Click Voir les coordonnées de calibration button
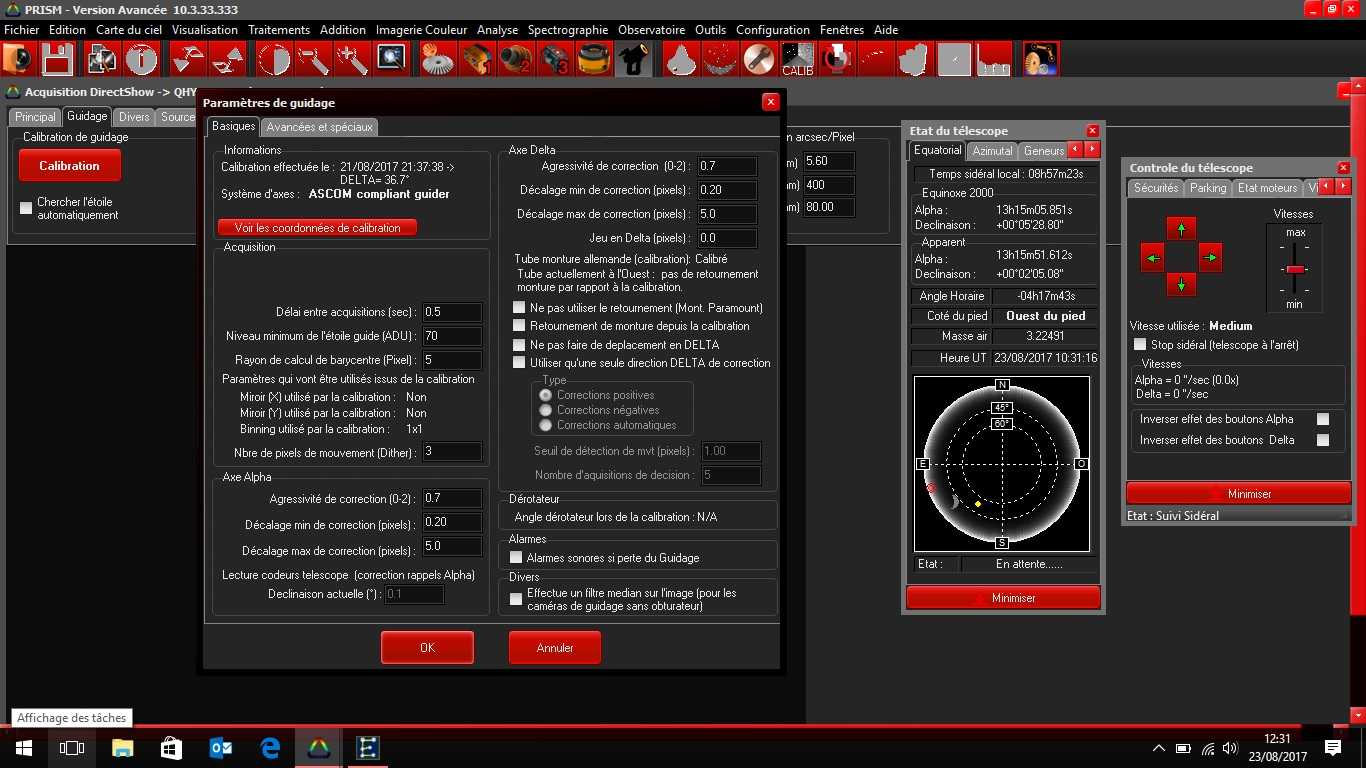The height and width of the screenshot is (768, 1366). pos(317,228)
